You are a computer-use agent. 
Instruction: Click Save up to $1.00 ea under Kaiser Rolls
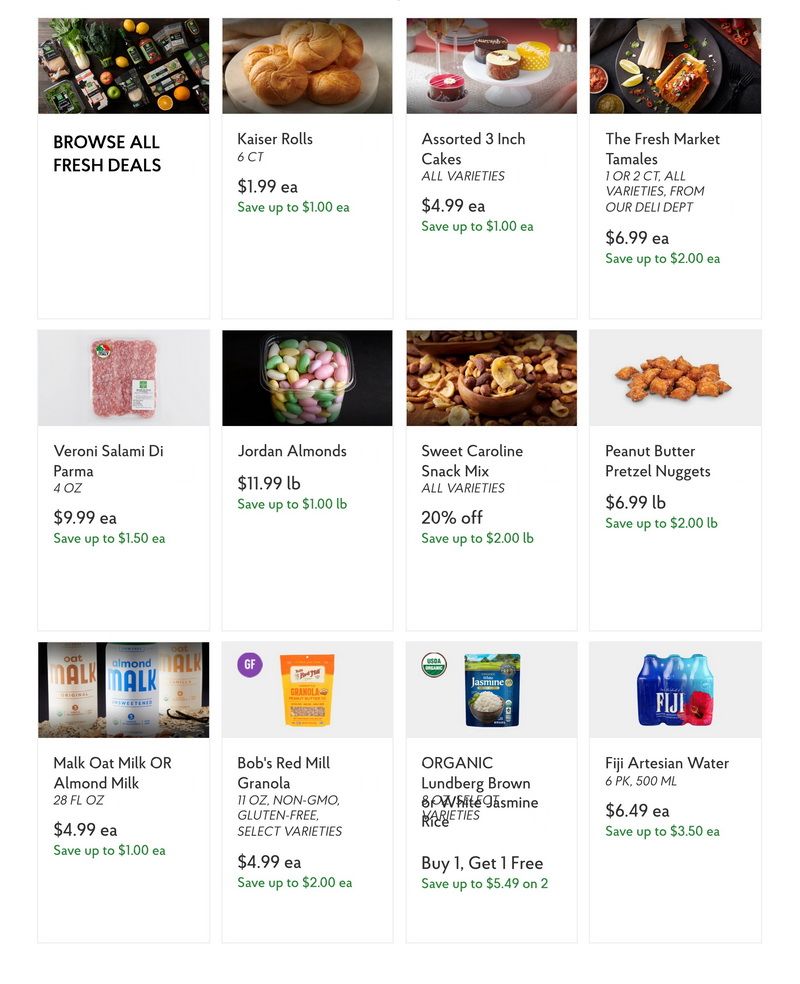point(293,207)
